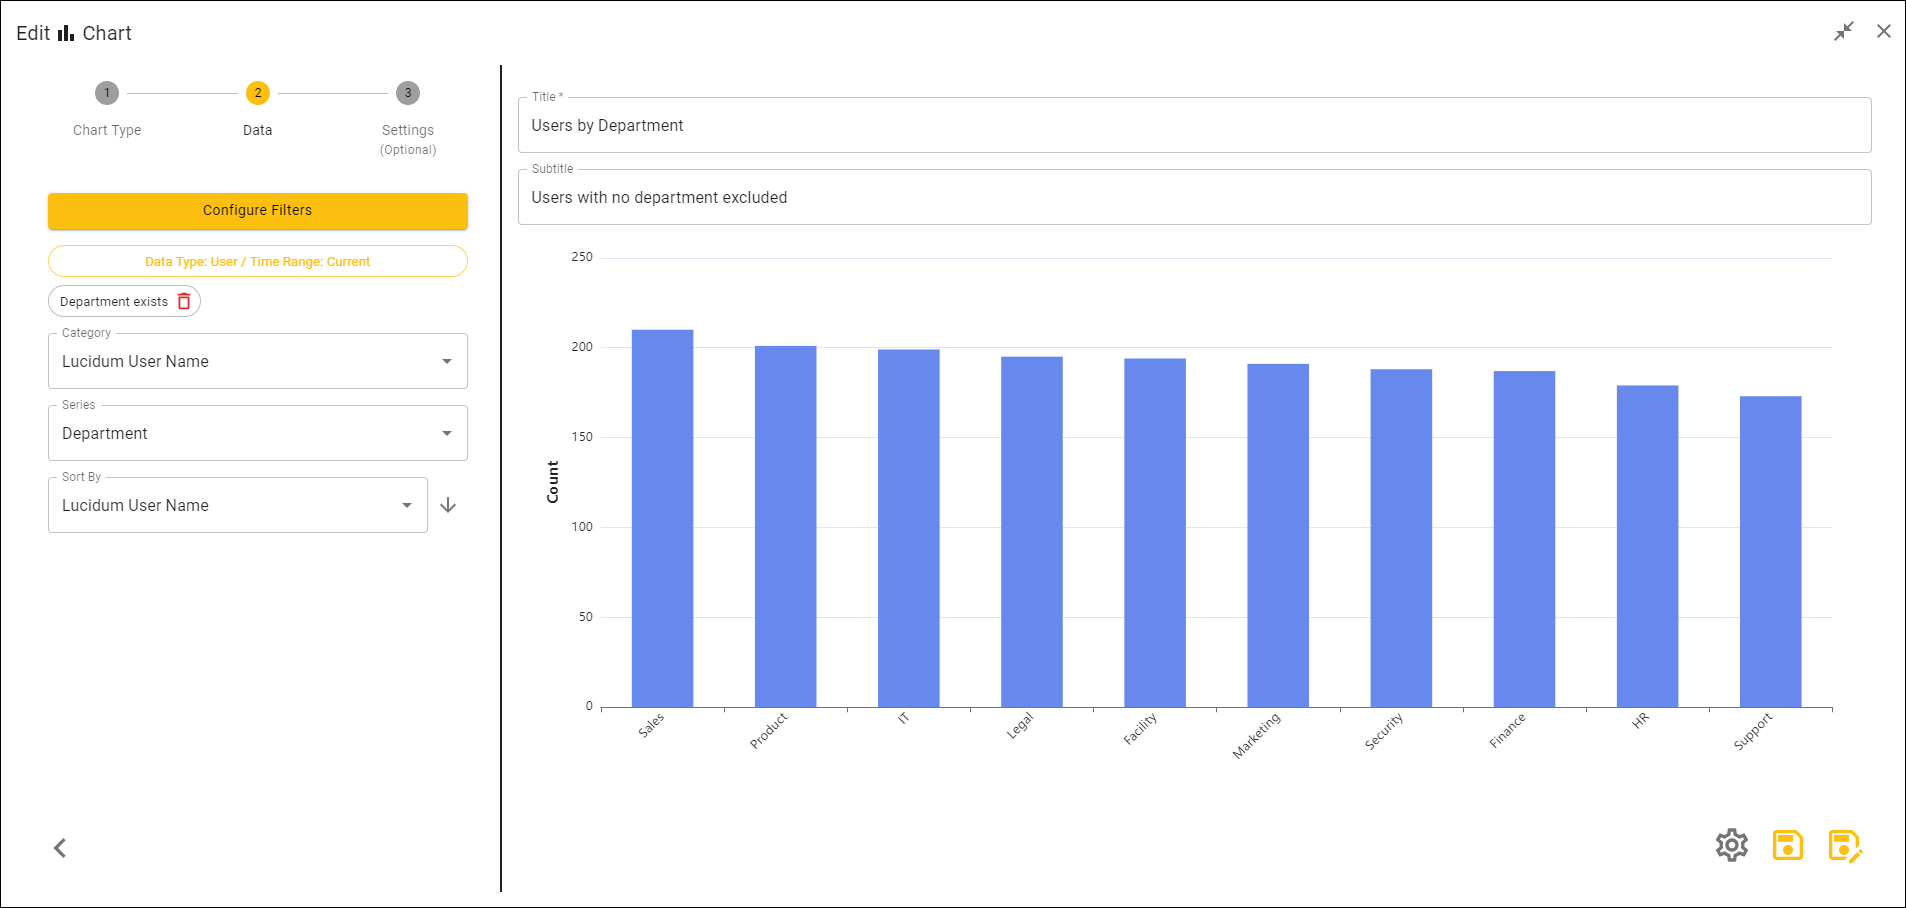Viewport: 1906px width, 908px height.
Task: Click the Sales bar in chart
Action: pos(662,518)
